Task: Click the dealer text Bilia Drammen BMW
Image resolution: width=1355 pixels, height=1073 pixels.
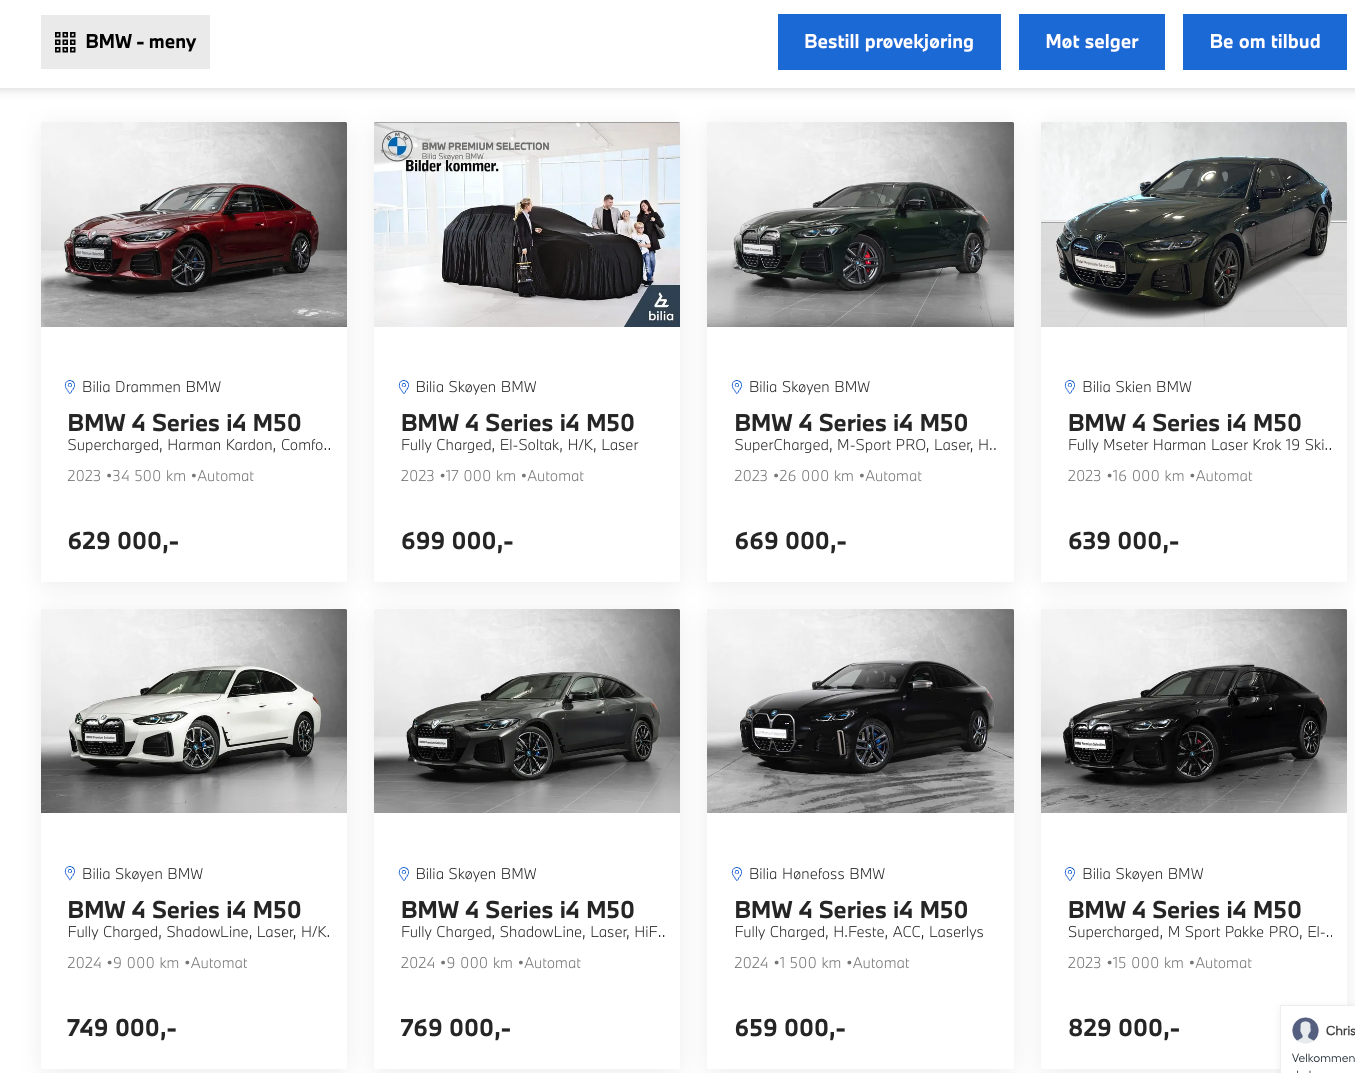Action: (x=152, y=387)
